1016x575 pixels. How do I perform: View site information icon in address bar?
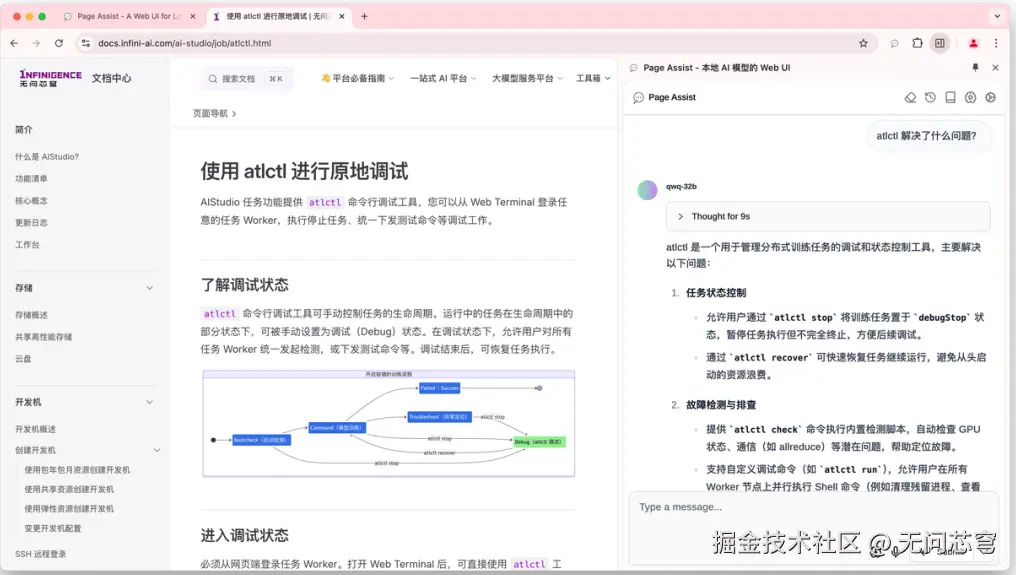tap(86, 43)
